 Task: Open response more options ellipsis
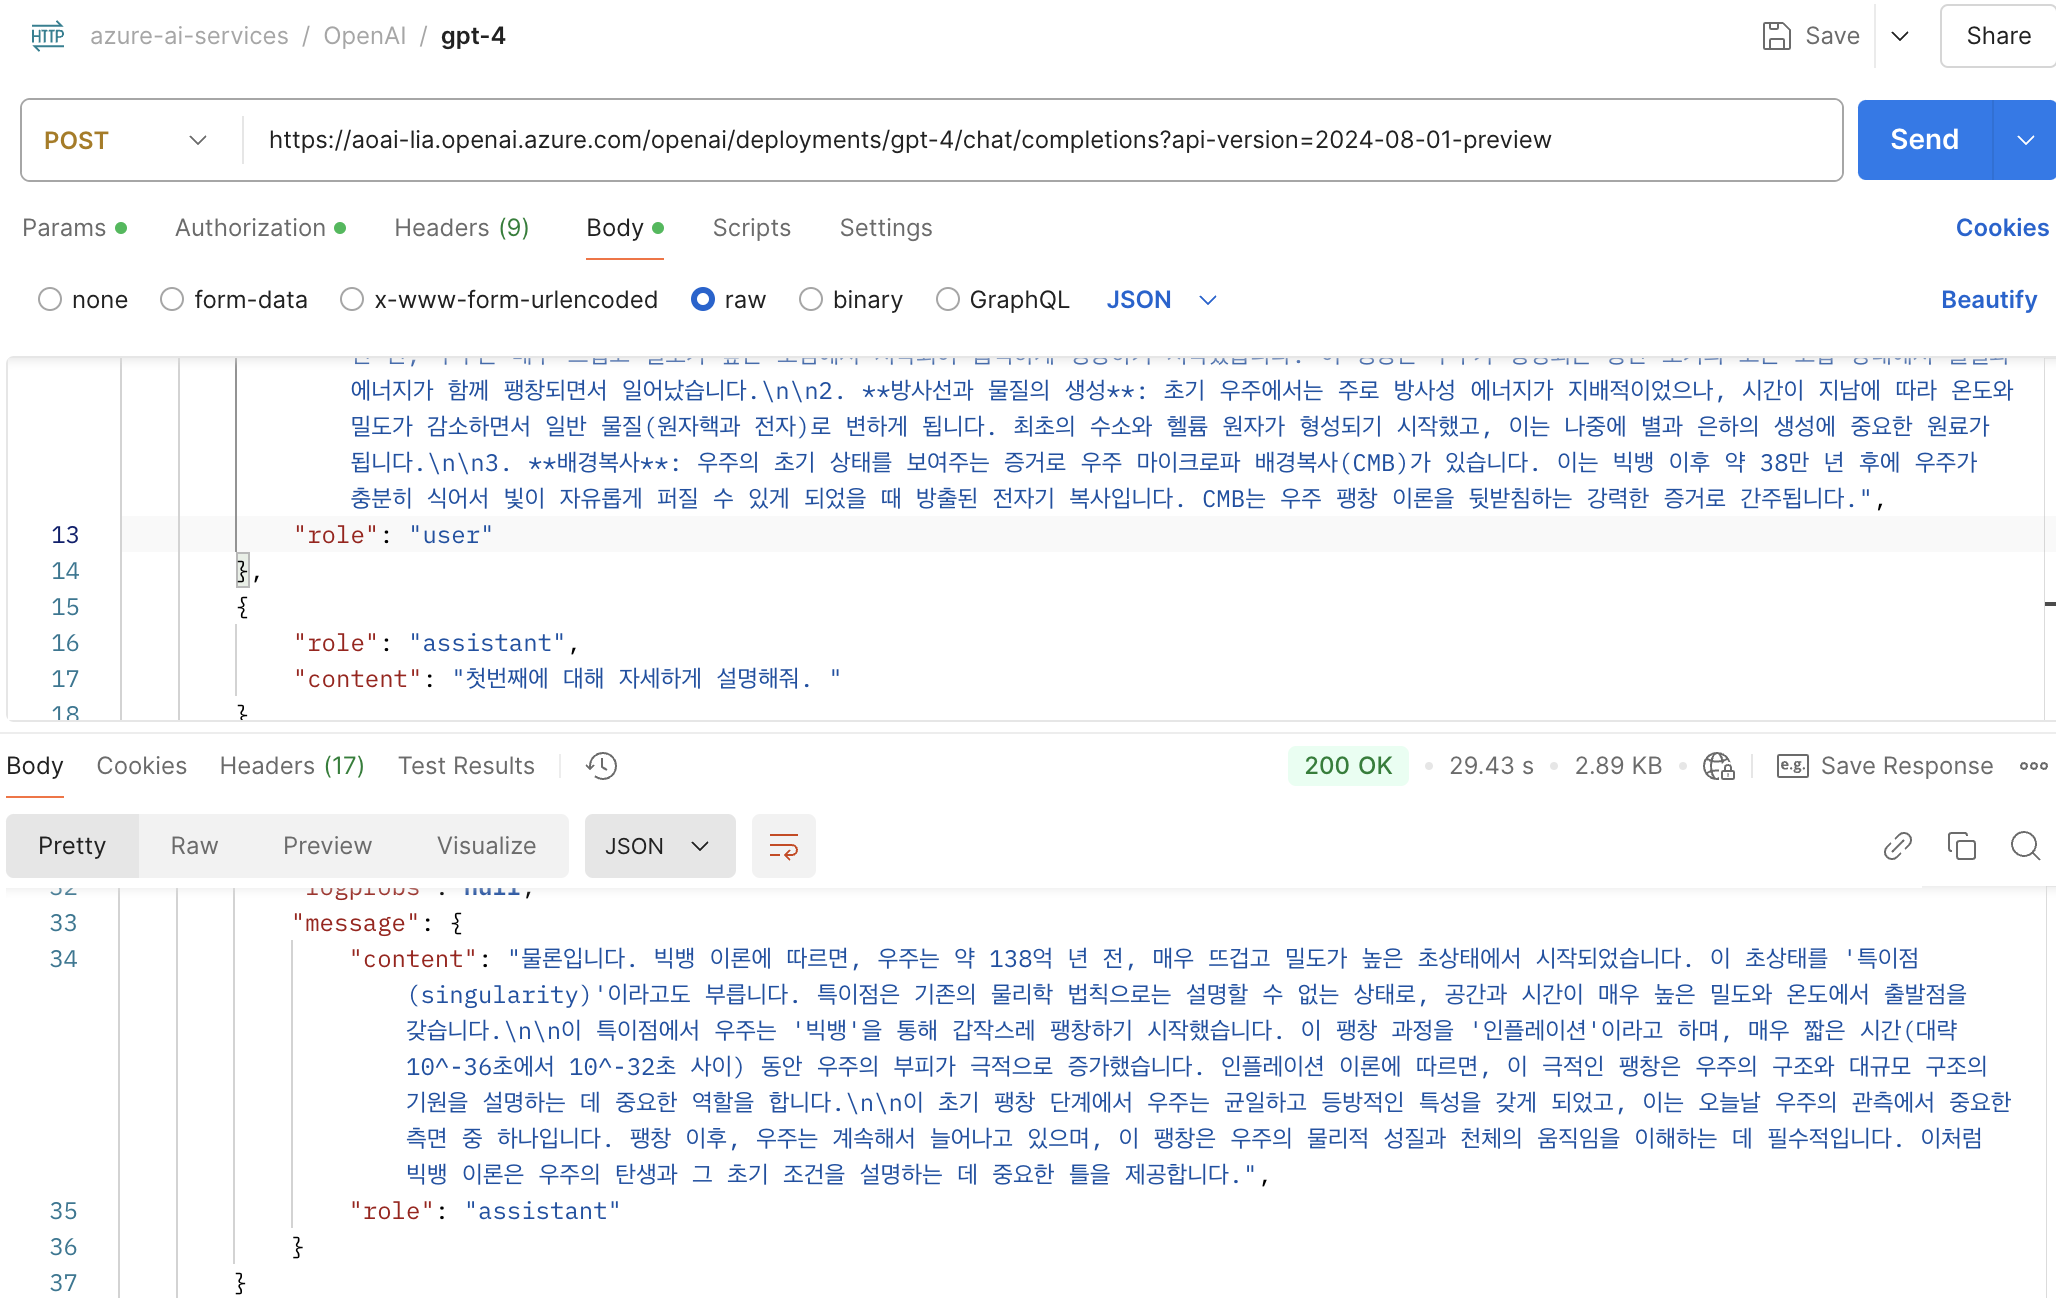[x=2033, y=766]
